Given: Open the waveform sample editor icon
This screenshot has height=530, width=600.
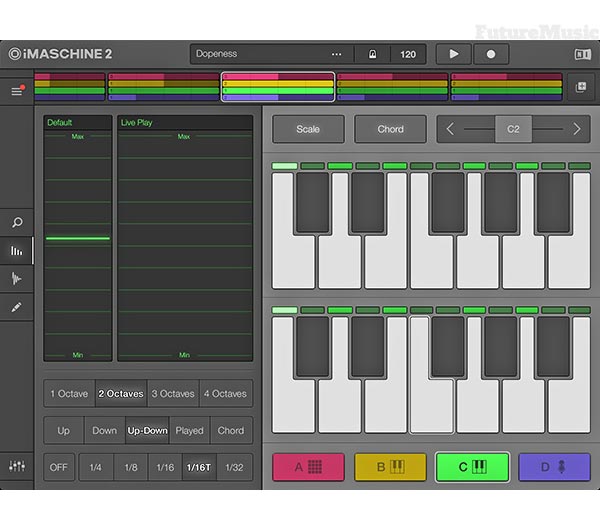Looking at the screenshot, I should point(16,279).
